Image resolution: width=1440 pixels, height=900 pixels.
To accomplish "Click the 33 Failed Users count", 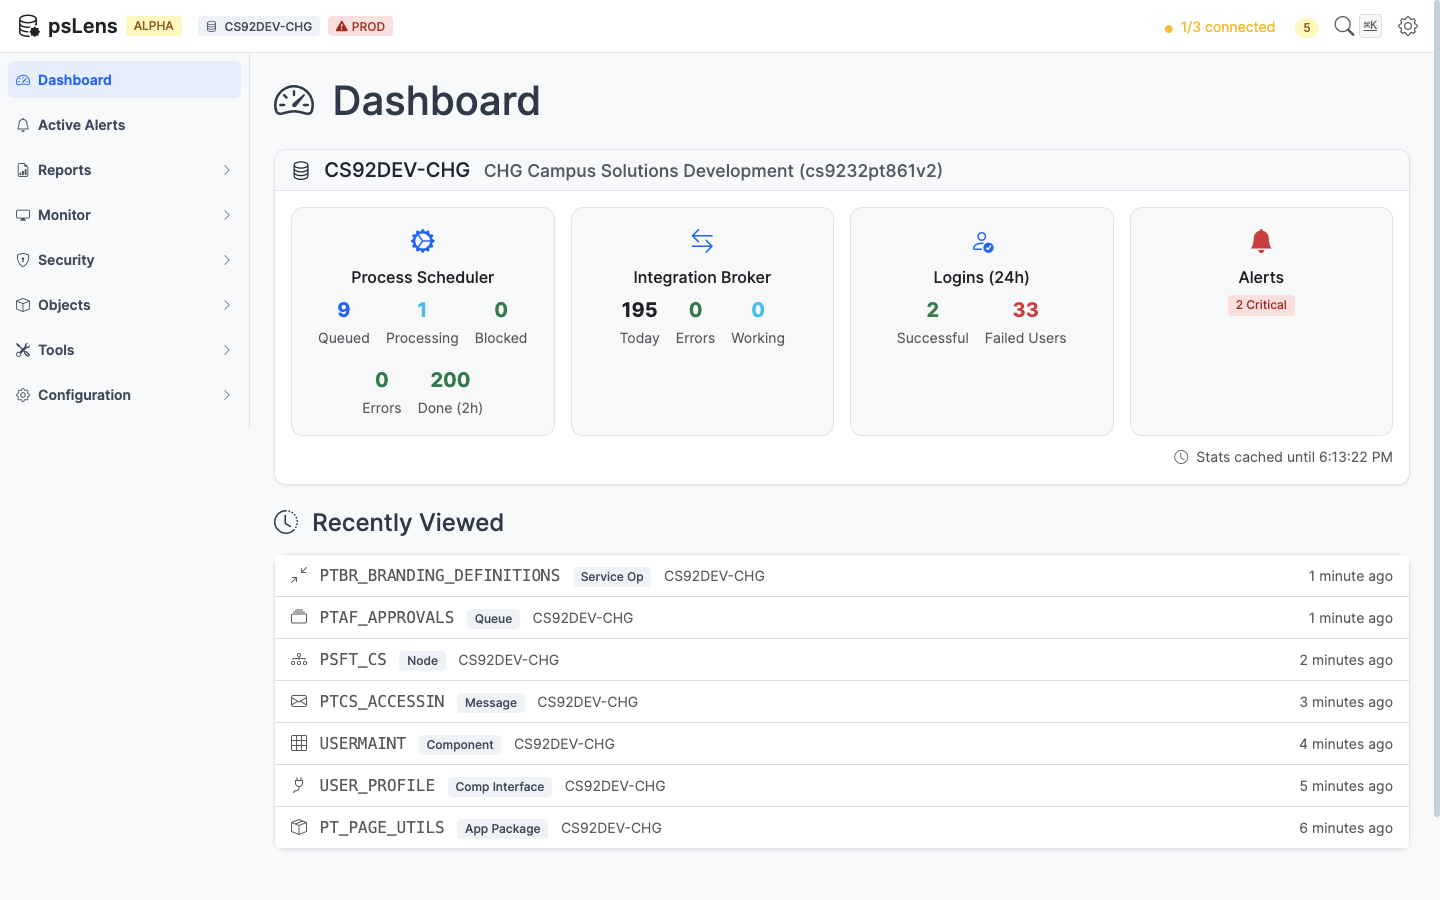I will [x=1025, y=323].
